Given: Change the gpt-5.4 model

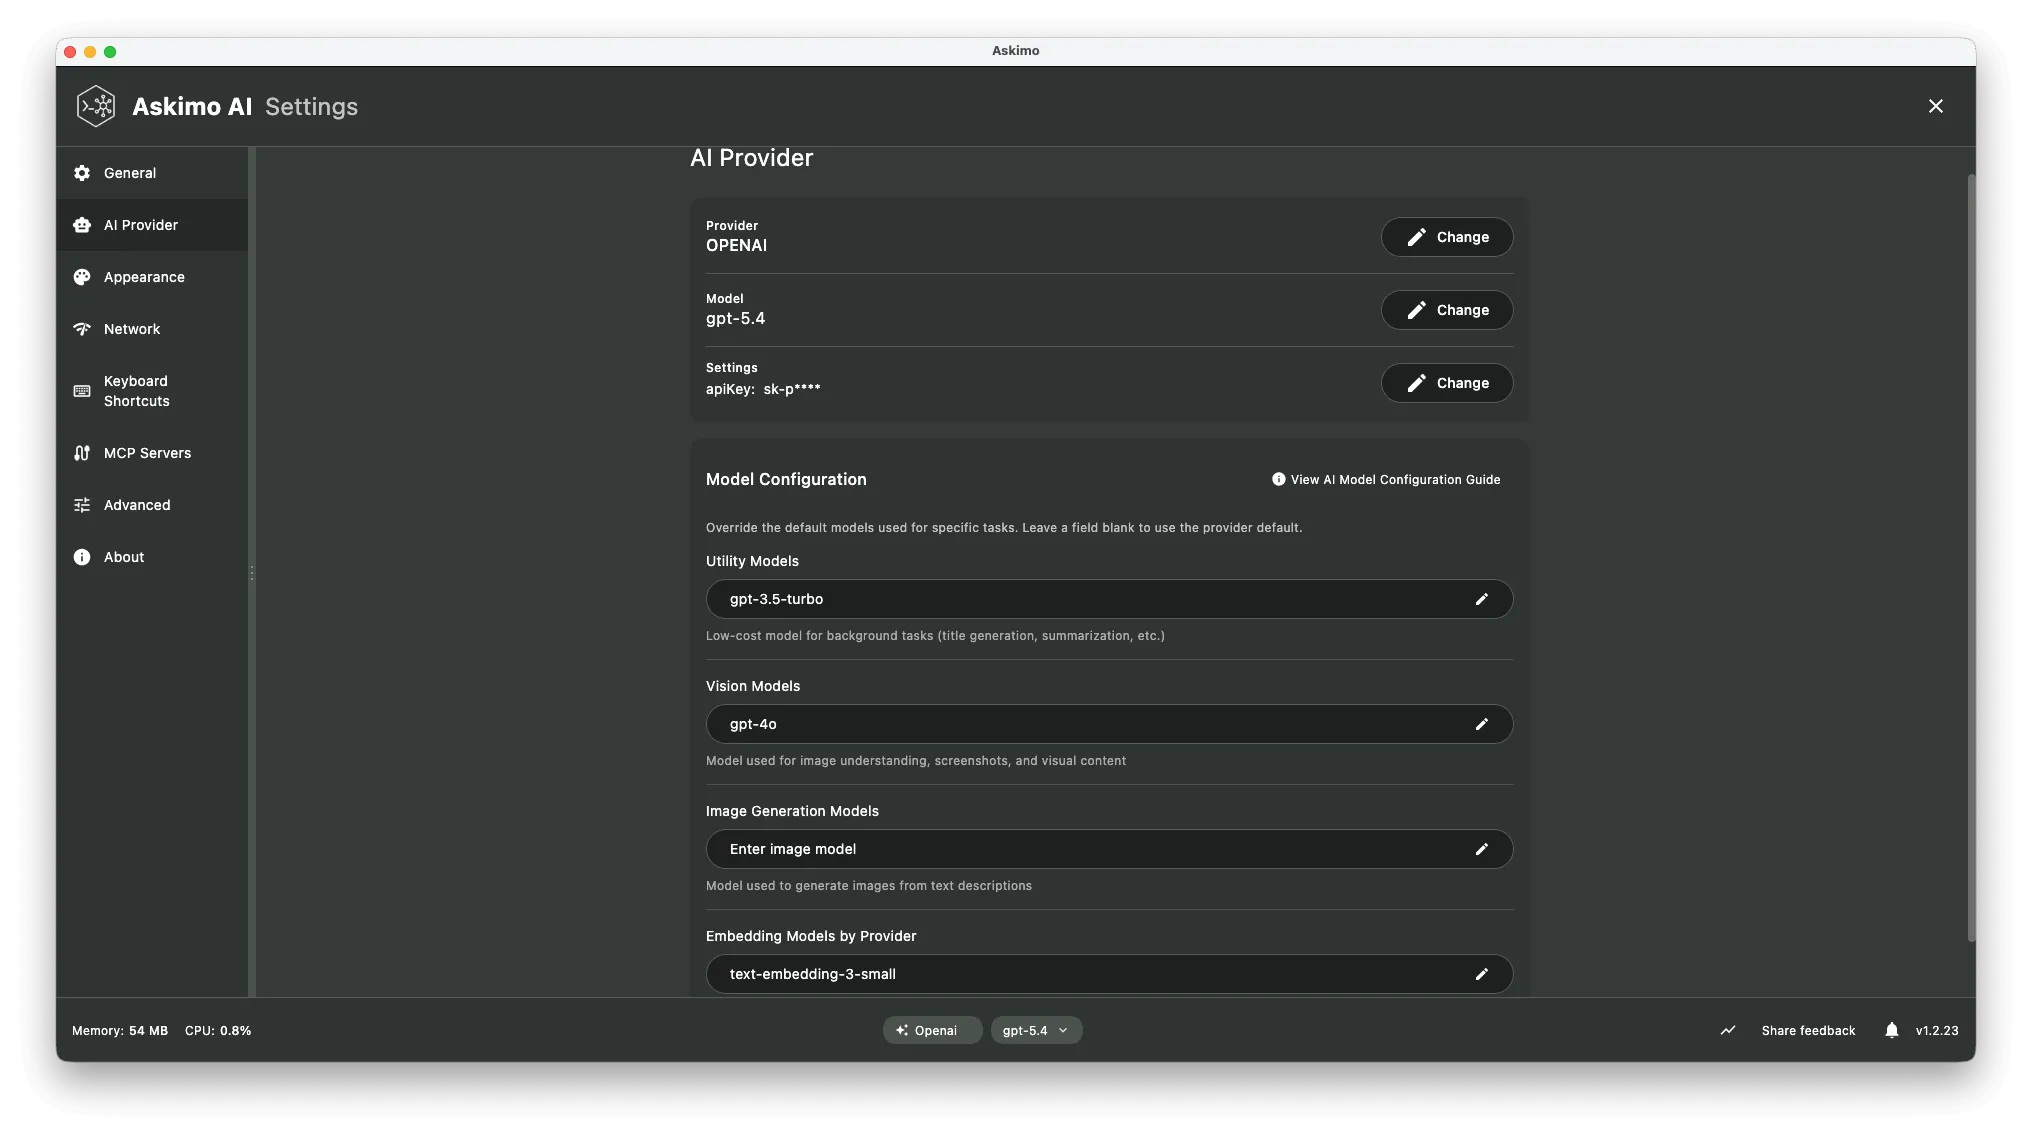Looking at the screenshot, I should (x=1447, y=310).
